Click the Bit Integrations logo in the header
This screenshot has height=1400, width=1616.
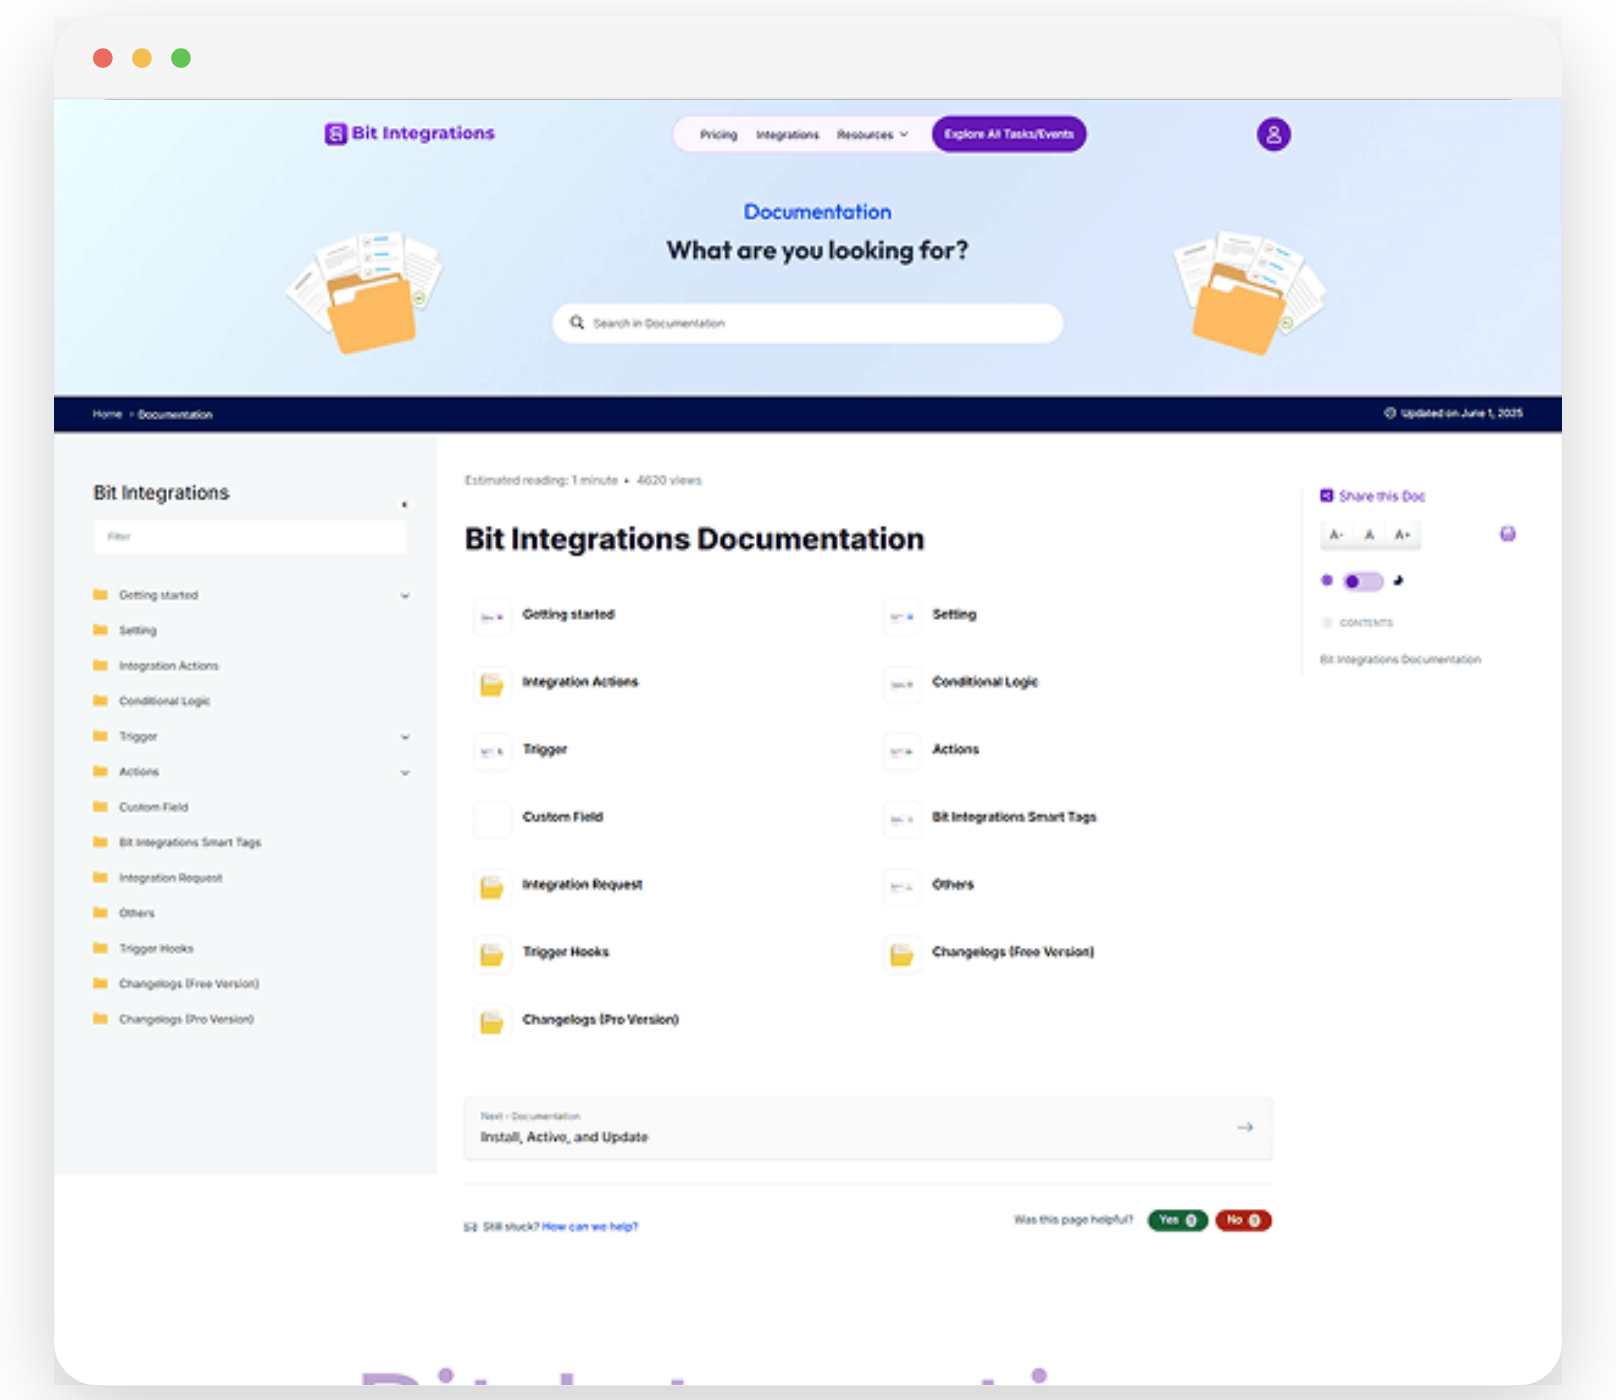(x=409, y=133)
